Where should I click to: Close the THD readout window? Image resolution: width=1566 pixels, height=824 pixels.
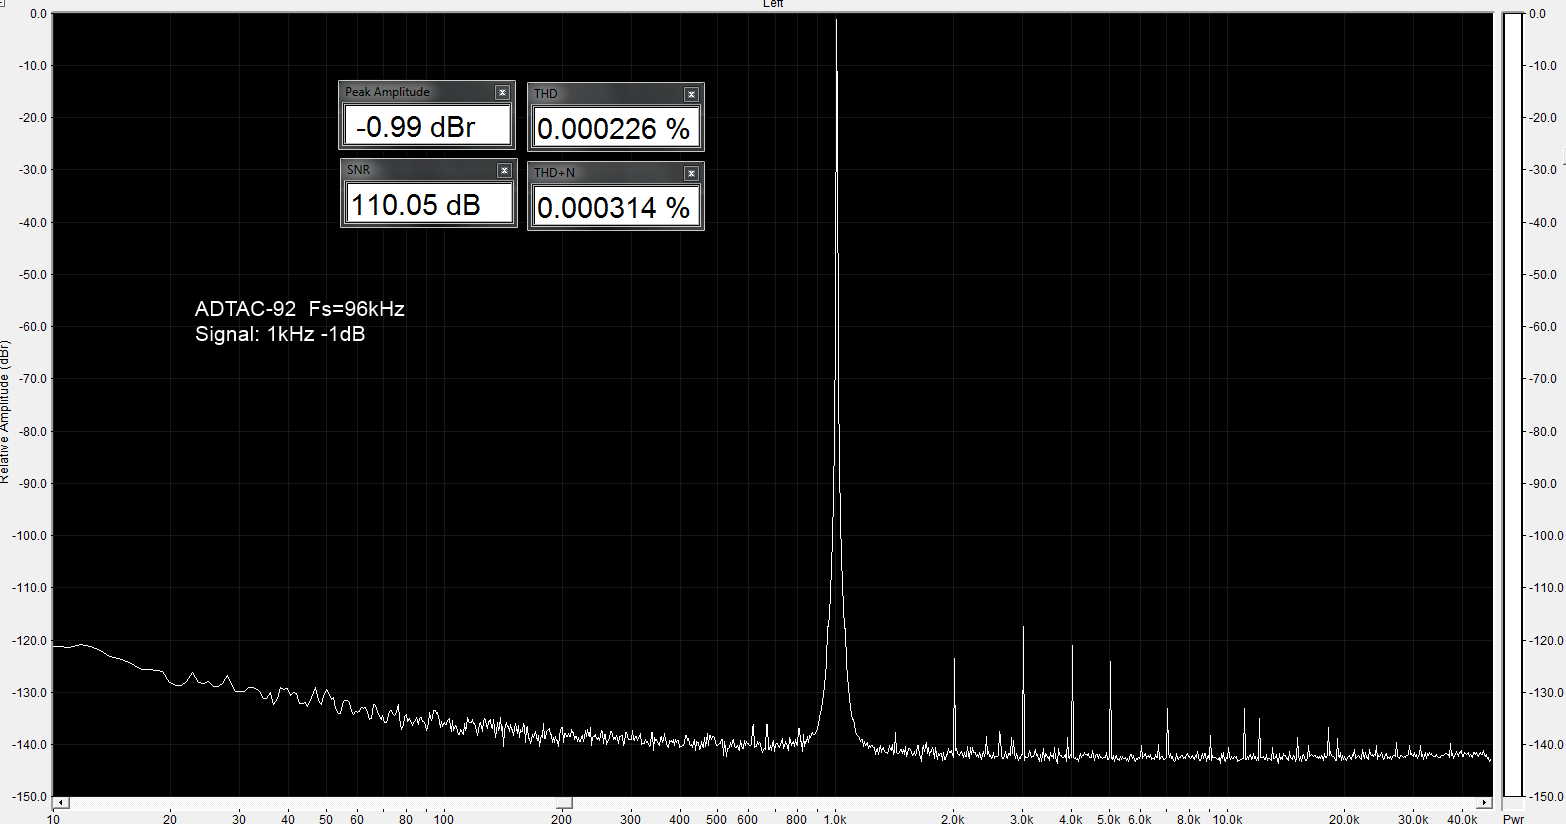[x=691, y=94]
